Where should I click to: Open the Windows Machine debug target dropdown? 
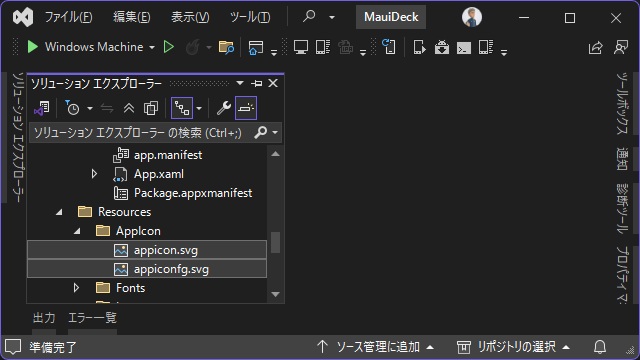pos(152,47)
